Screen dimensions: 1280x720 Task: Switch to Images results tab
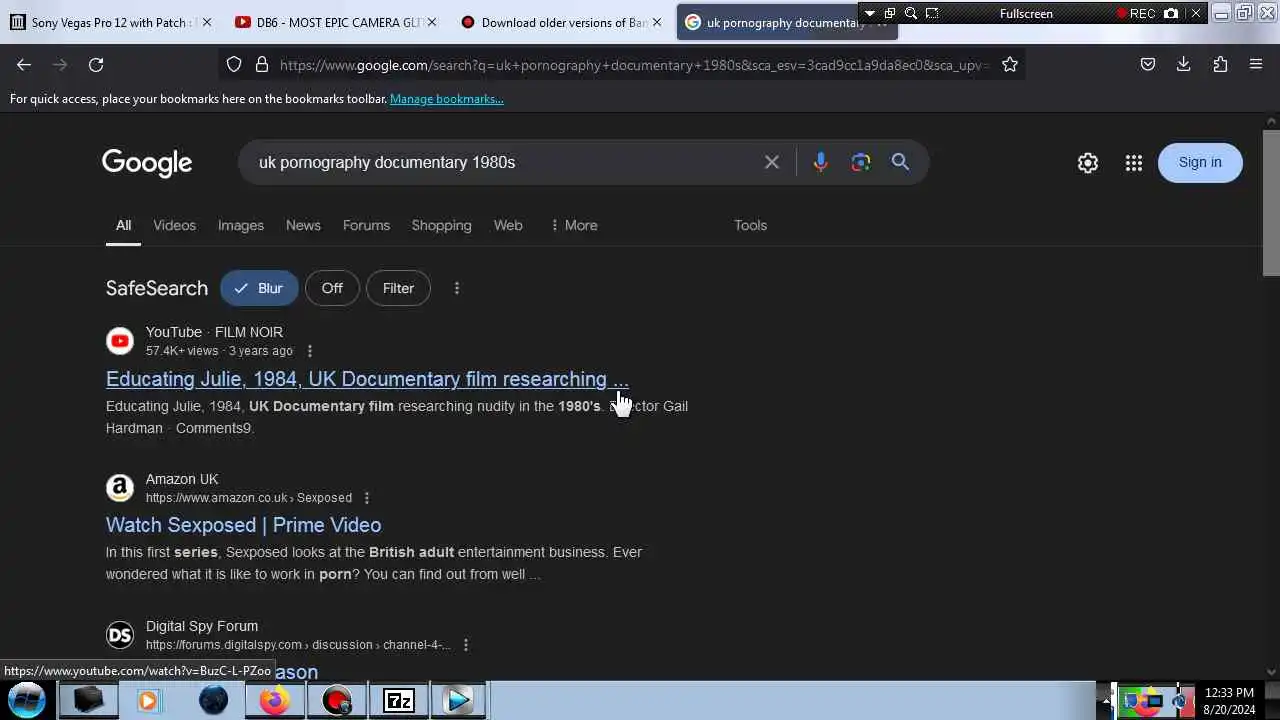coord(241,225)
